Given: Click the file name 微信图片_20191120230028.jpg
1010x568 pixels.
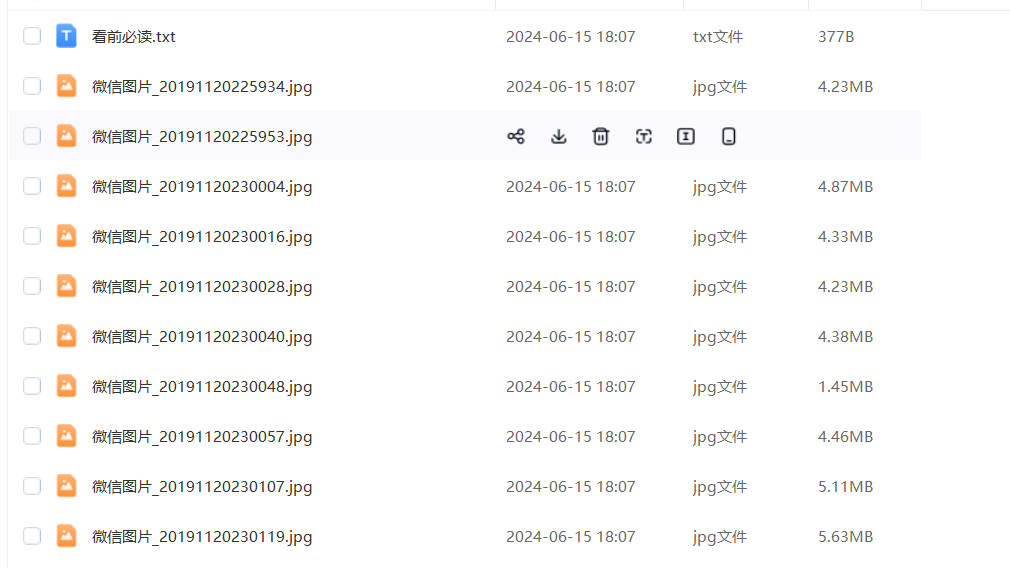Looking at the screenshot, I should click(202, 287).
